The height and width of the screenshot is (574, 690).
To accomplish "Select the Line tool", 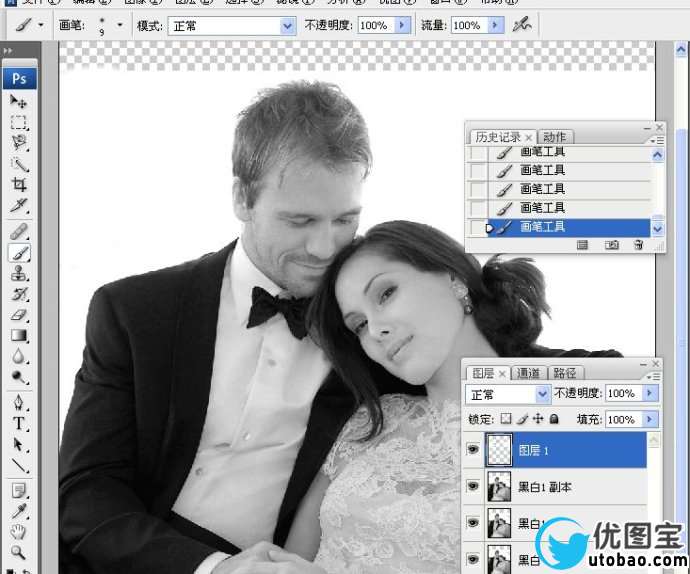I will click(x=18, y=466).
